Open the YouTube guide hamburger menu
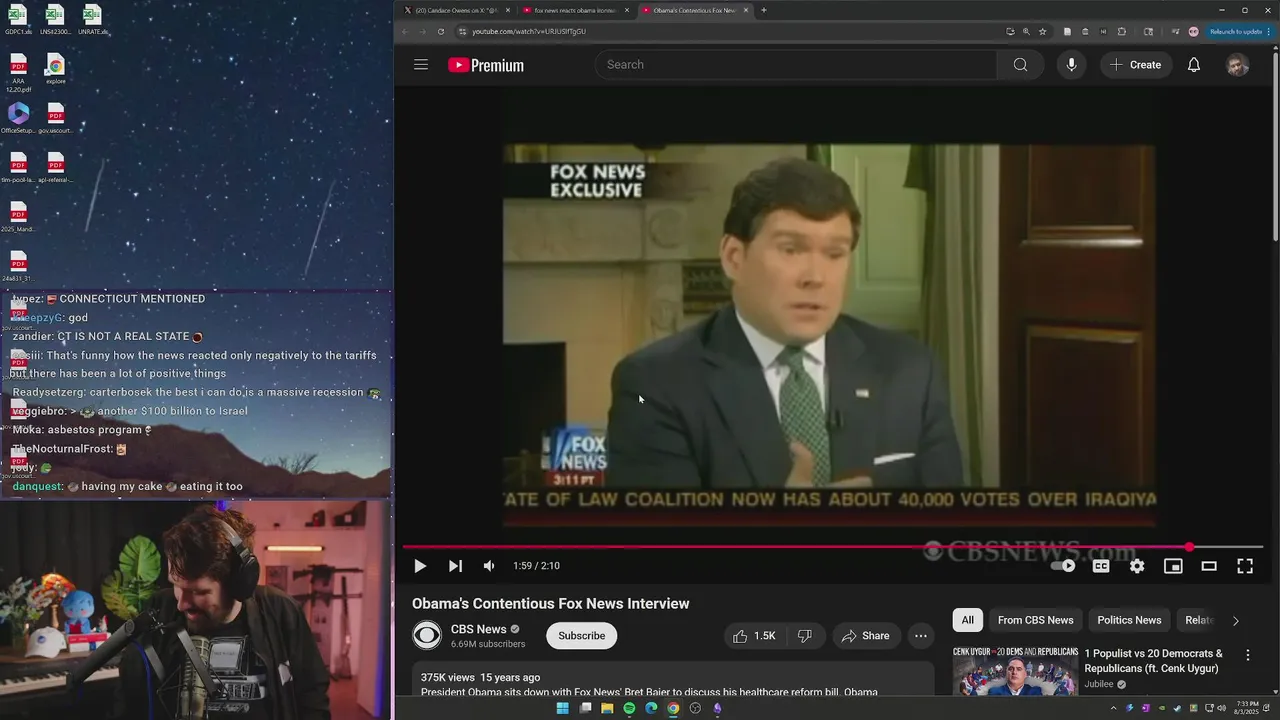Viewport: 1280px width, 720px height. coord(421,65)
